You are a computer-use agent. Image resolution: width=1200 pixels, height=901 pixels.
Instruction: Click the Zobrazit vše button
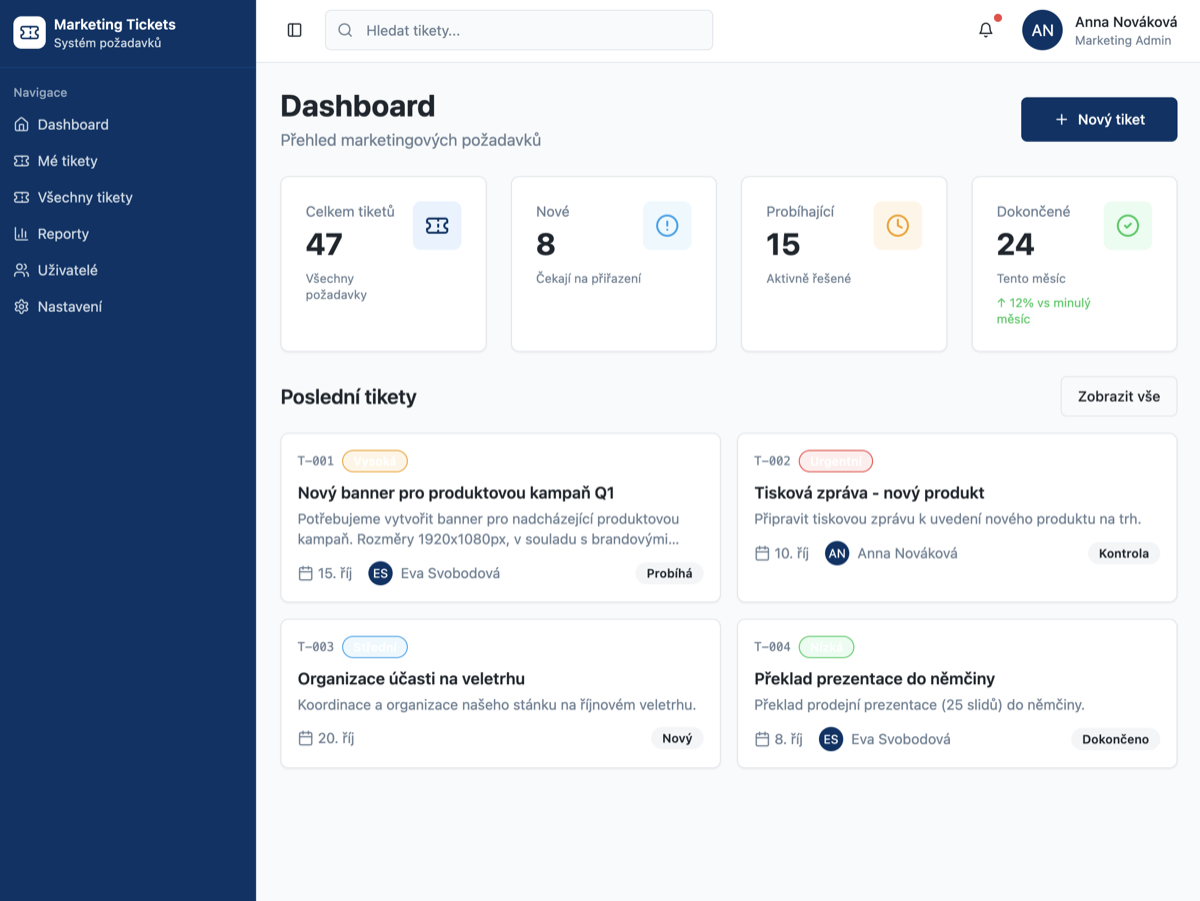point(1119,396)
